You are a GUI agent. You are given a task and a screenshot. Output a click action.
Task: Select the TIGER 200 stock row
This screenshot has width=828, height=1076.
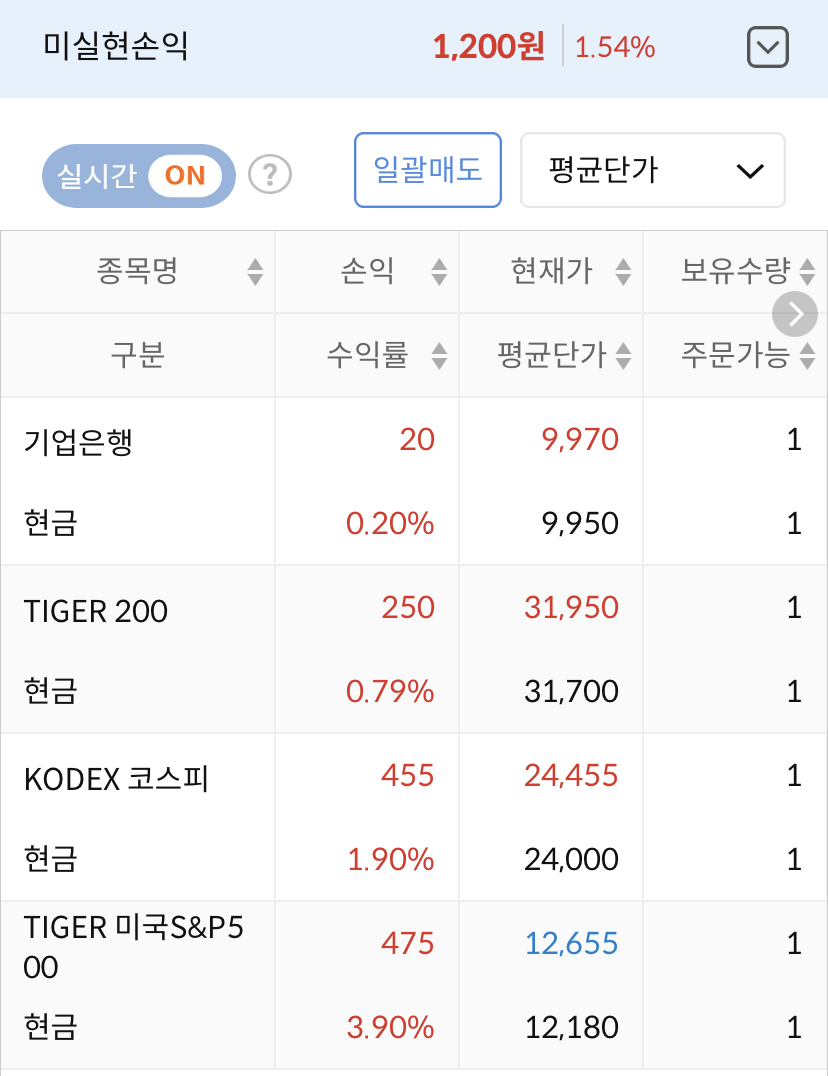pos(414,649)
